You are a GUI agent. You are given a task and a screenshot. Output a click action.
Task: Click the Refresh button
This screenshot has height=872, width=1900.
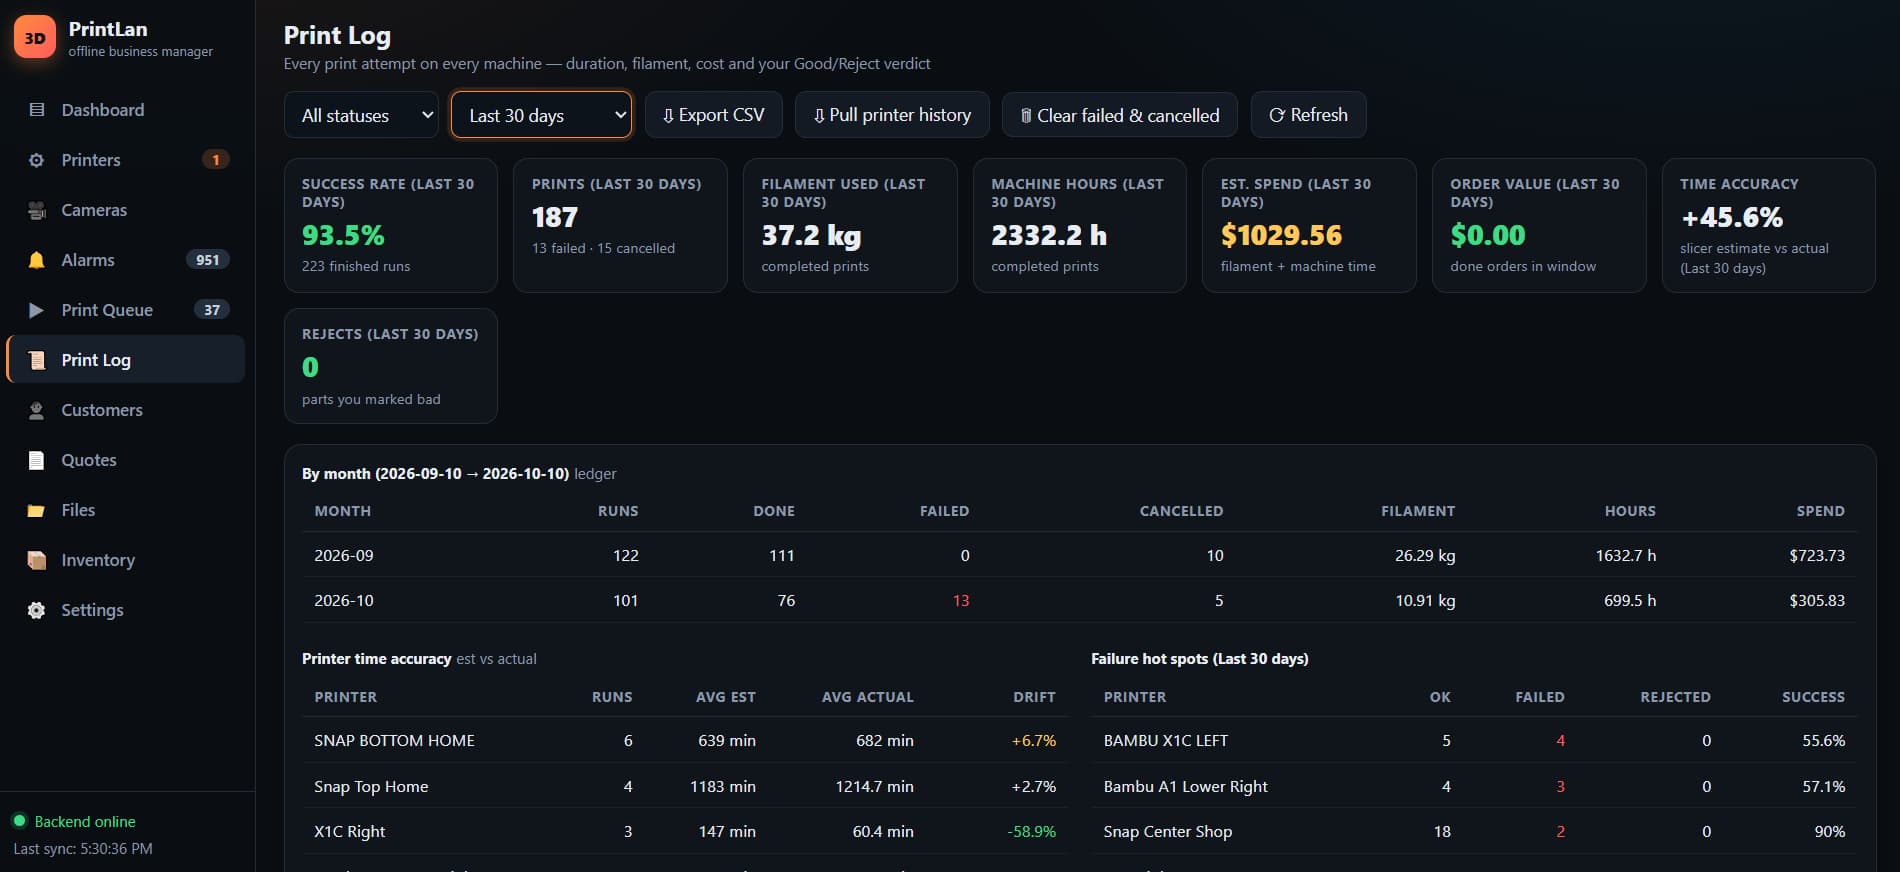click(x=1308, y=115)
